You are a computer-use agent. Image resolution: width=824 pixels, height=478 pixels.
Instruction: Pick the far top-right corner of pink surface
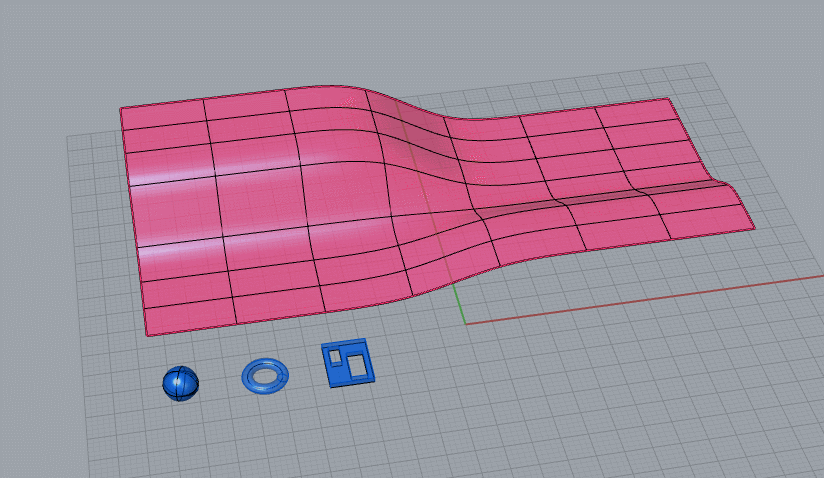669,99
